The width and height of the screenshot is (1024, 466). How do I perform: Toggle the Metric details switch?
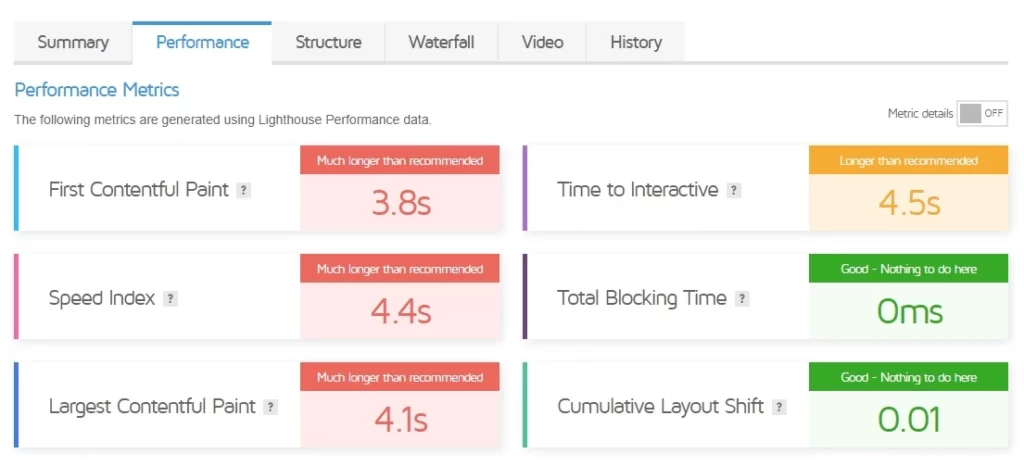coord(982,113)
